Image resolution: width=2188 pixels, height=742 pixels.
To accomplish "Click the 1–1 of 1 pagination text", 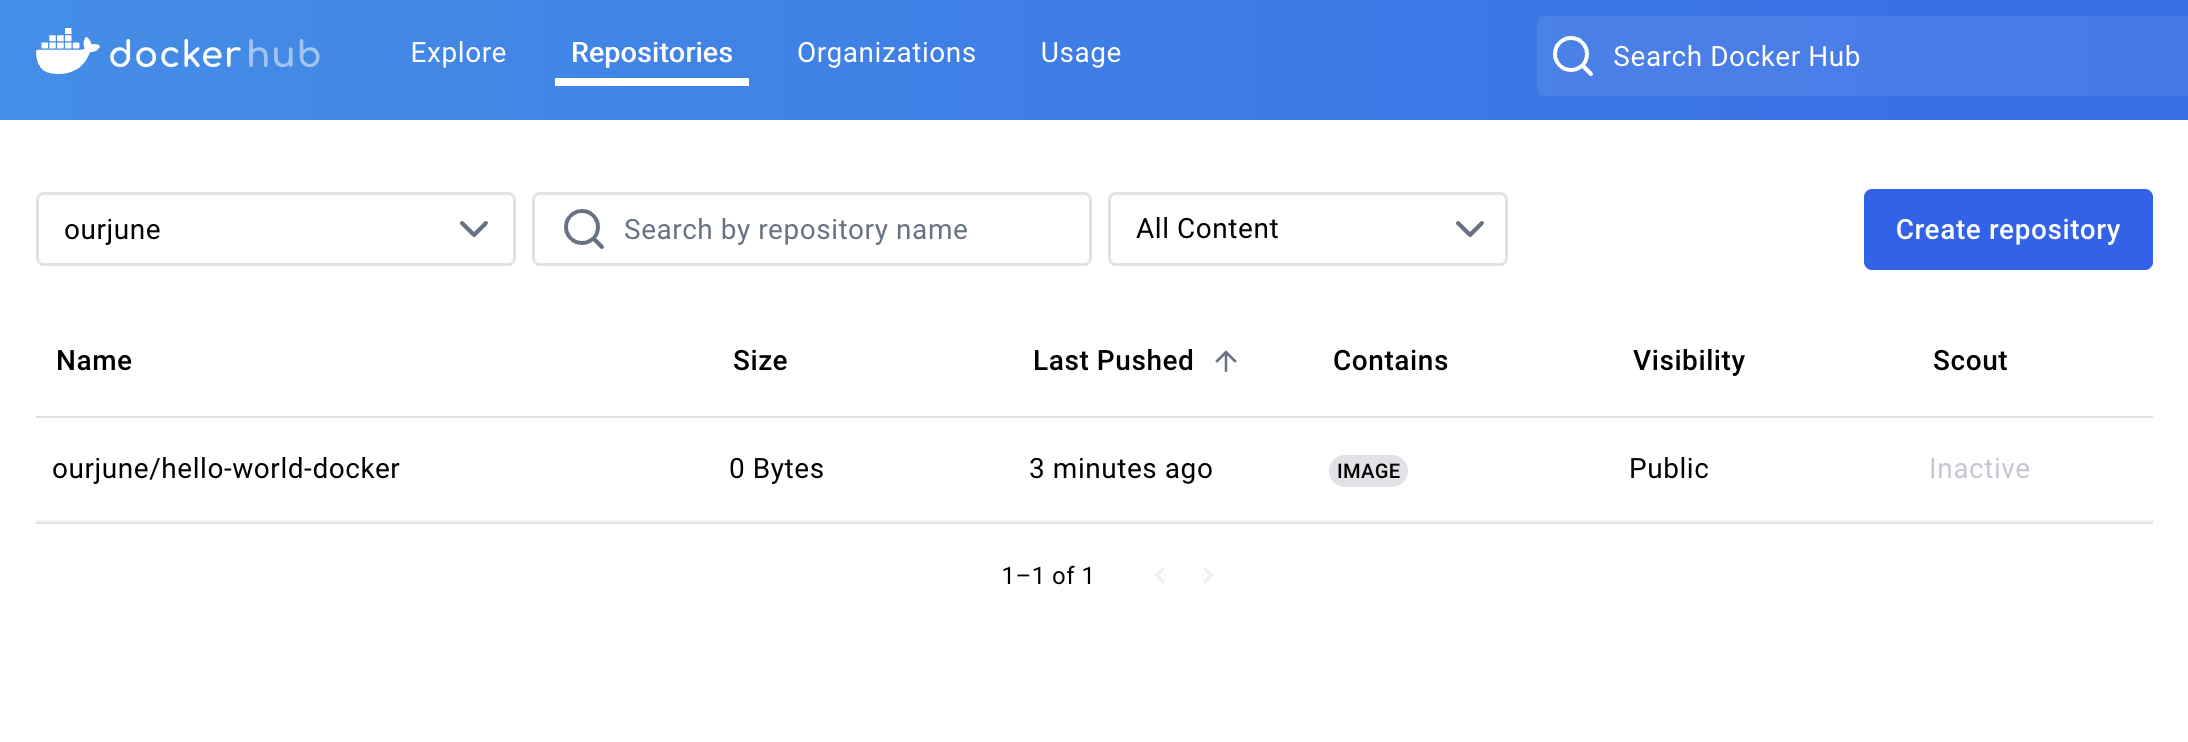I will click(1048, 575).
